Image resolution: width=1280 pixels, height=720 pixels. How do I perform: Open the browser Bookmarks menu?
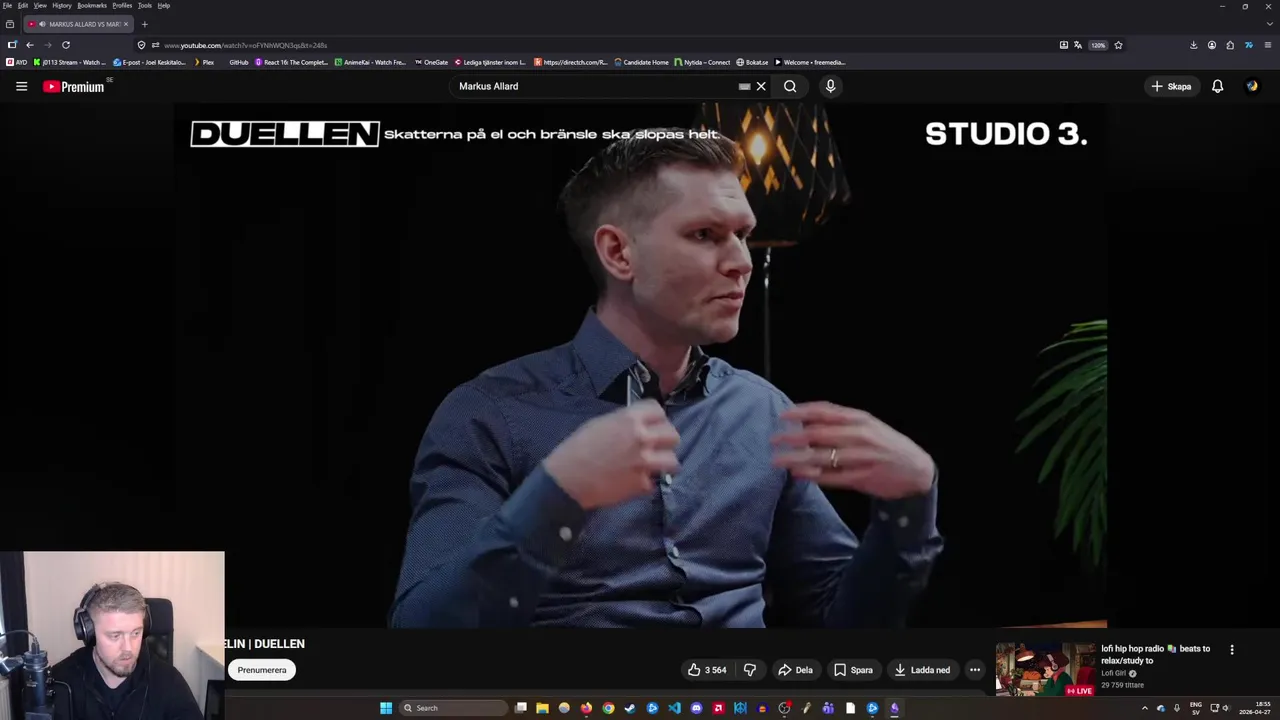(92, 5)
